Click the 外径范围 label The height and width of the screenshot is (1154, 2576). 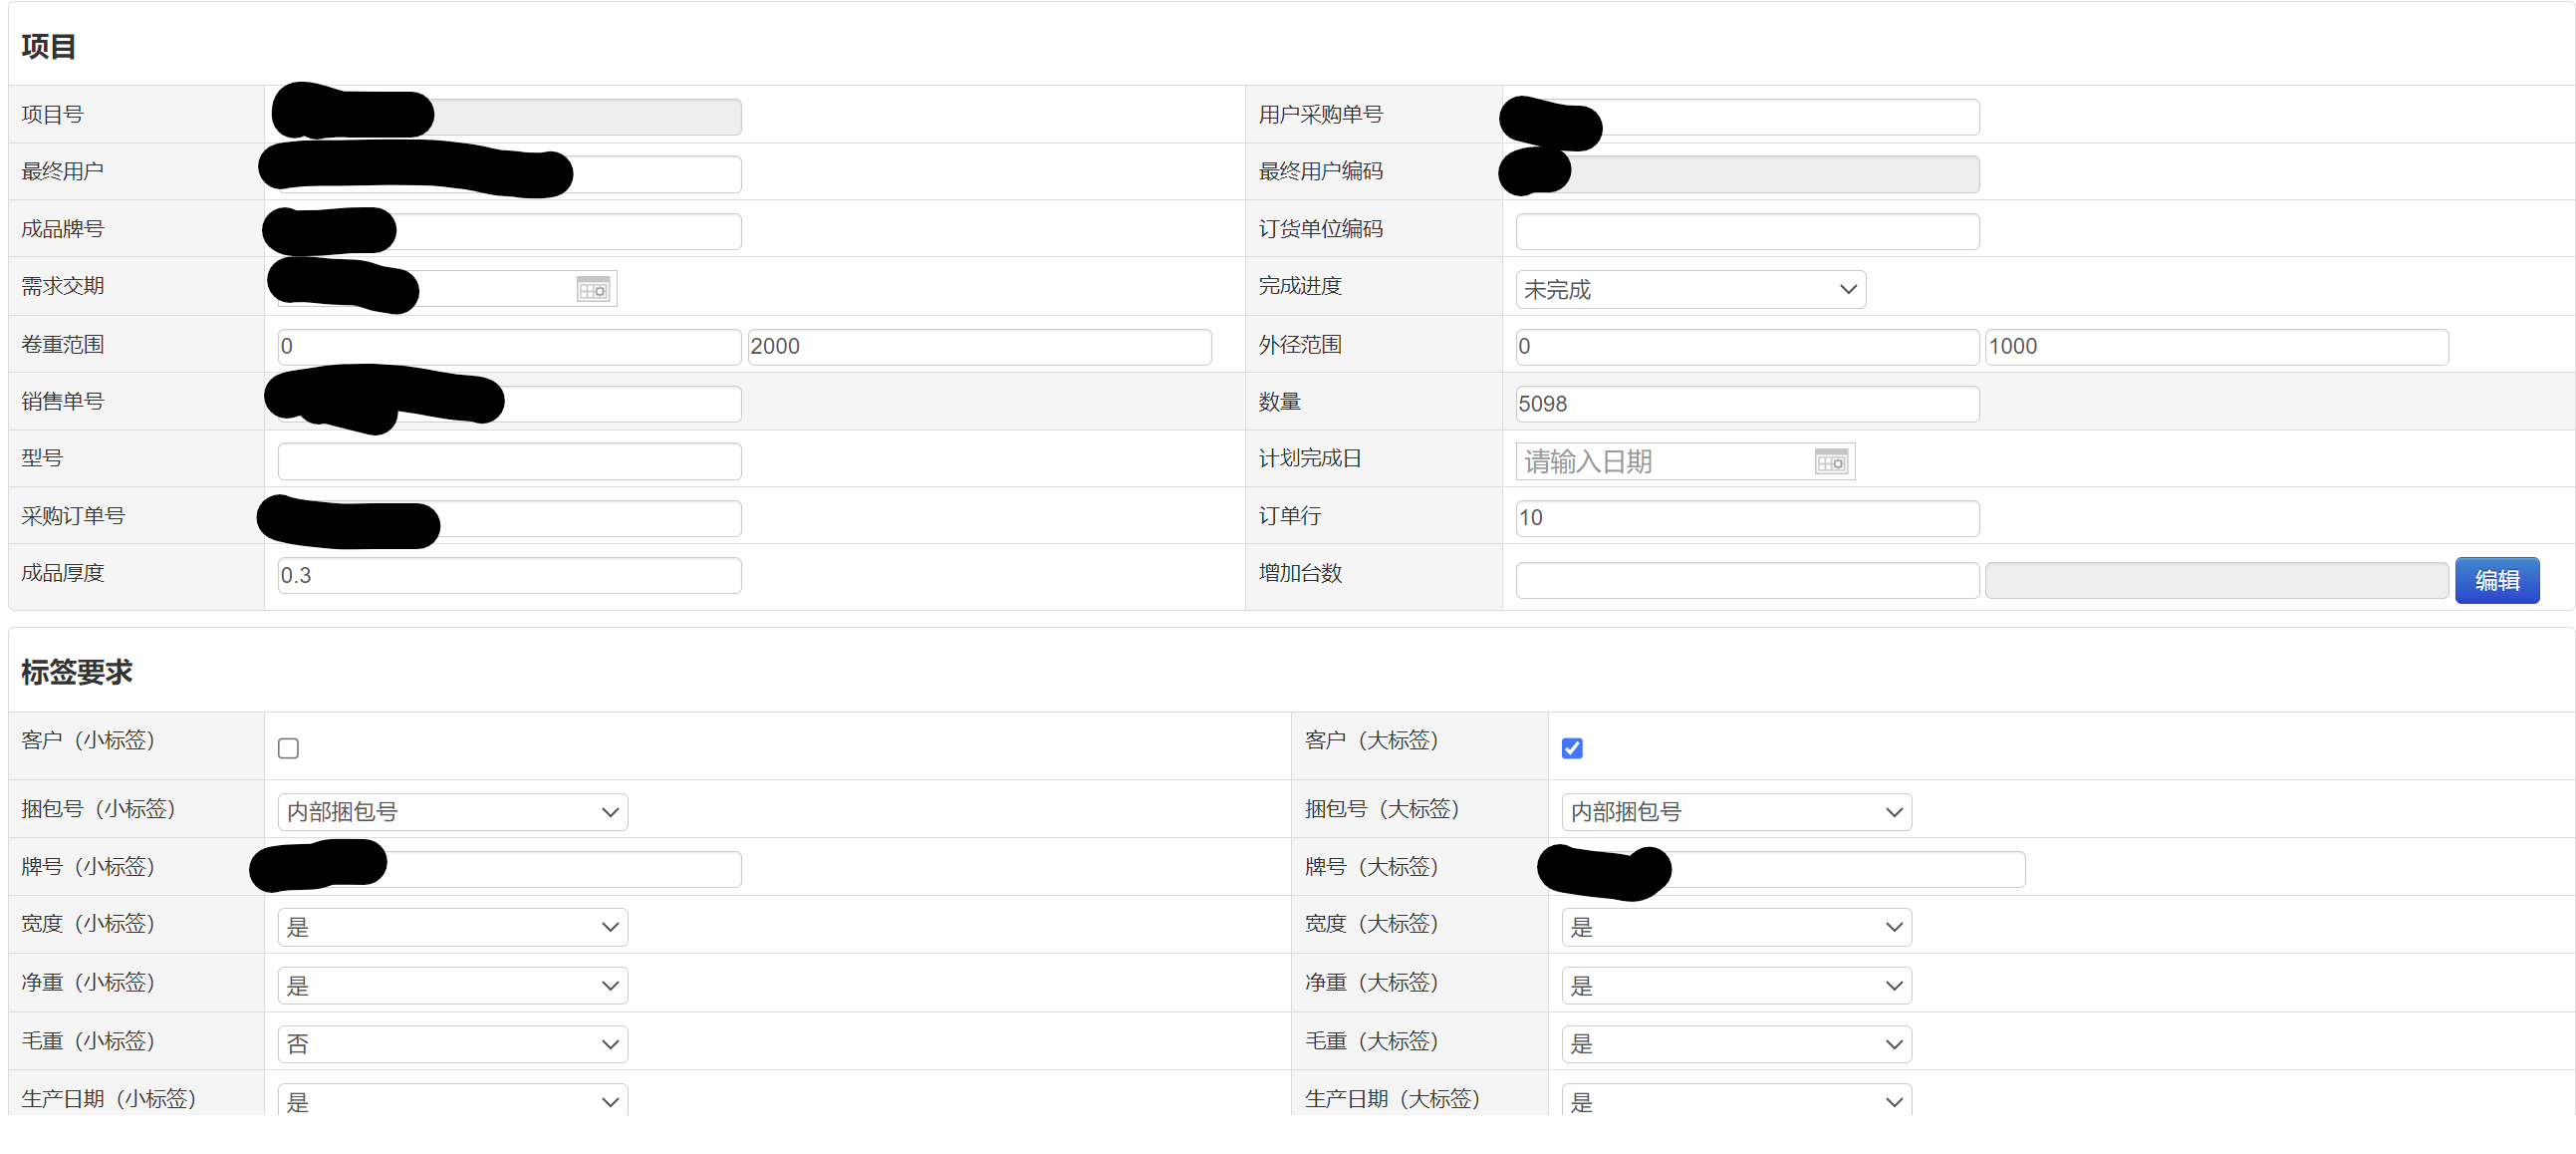click(1300, 344)
